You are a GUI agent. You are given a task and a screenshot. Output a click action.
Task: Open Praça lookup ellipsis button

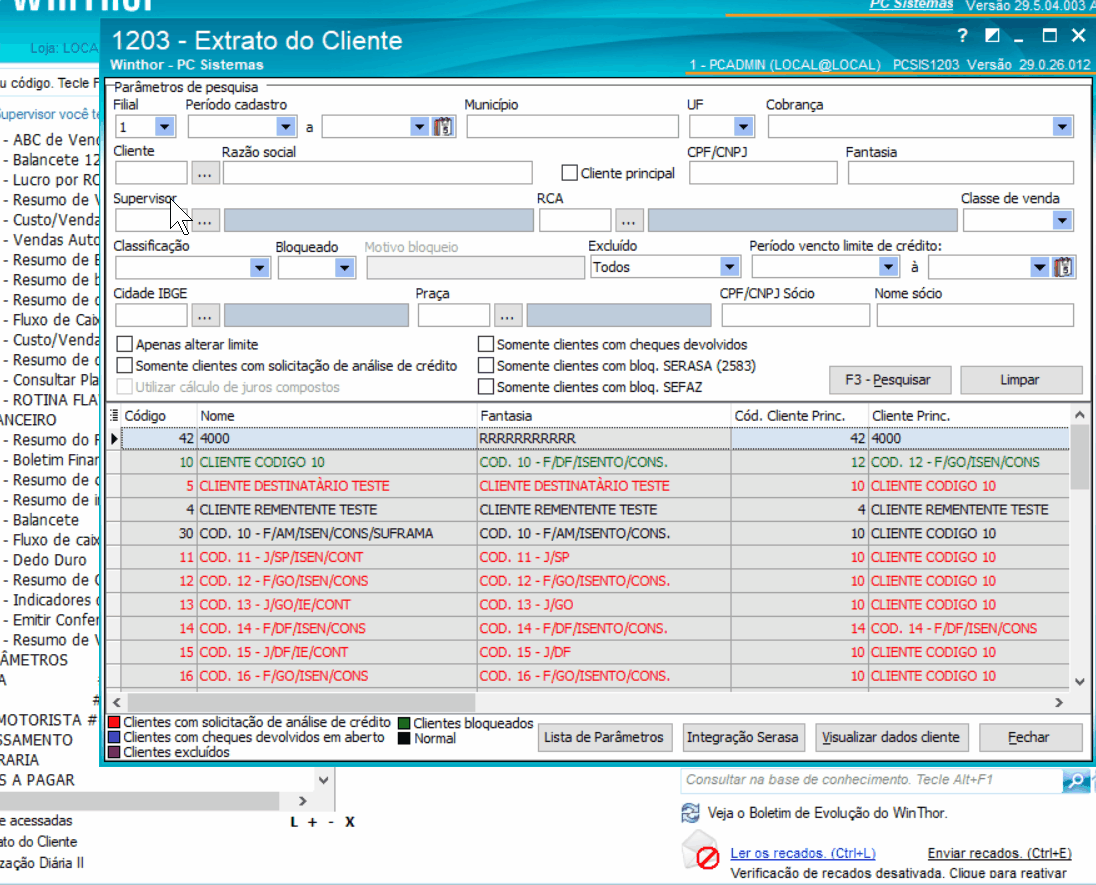coord(507,316)
